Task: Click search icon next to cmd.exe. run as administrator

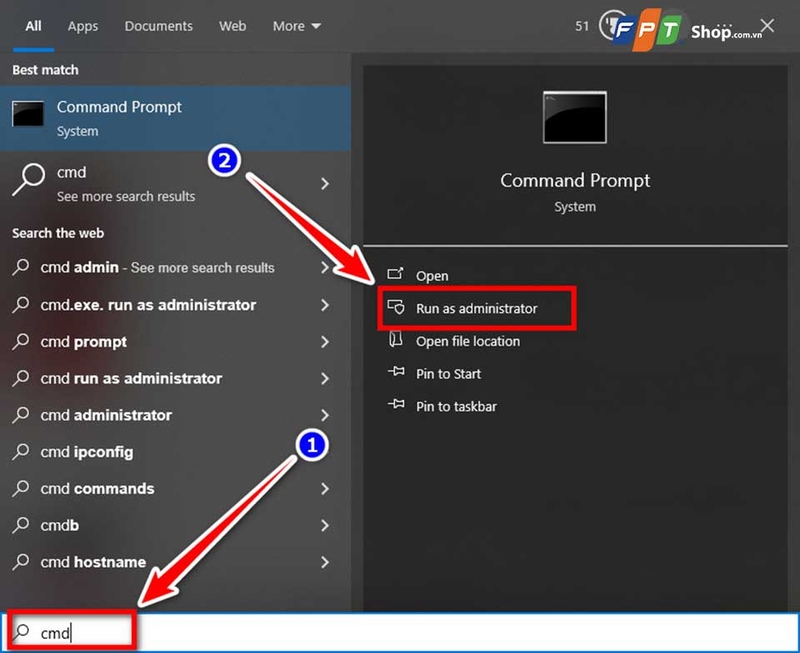Action: point(20,305)
